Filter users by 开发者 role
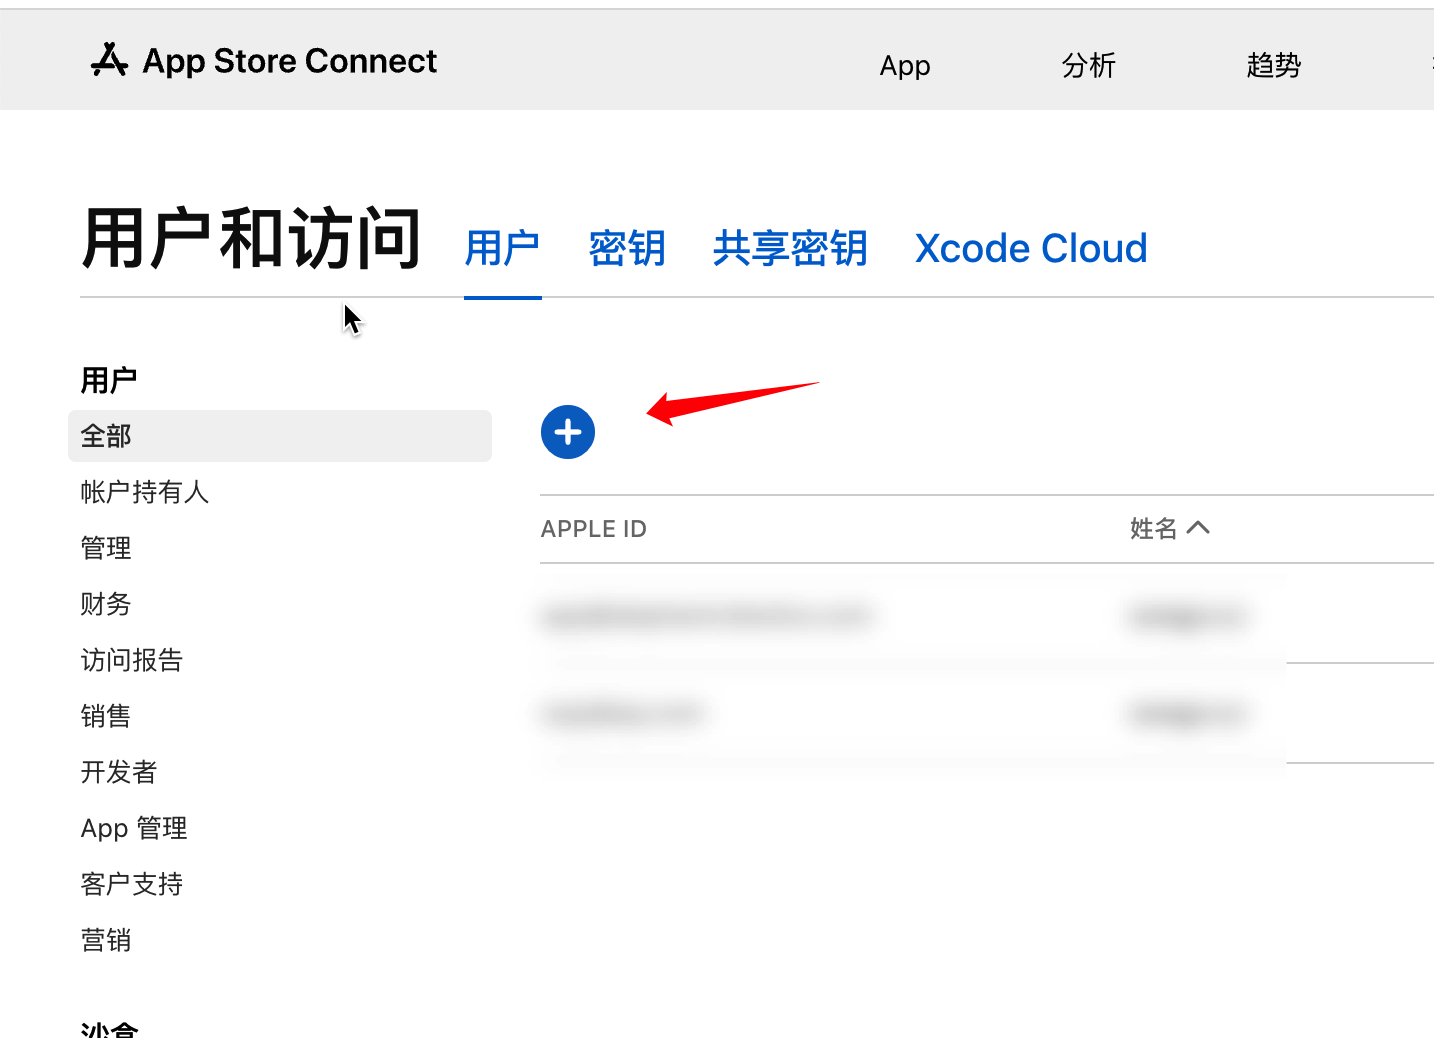Viewport: 1434px width, 1038px height. (x=119, y=772)
